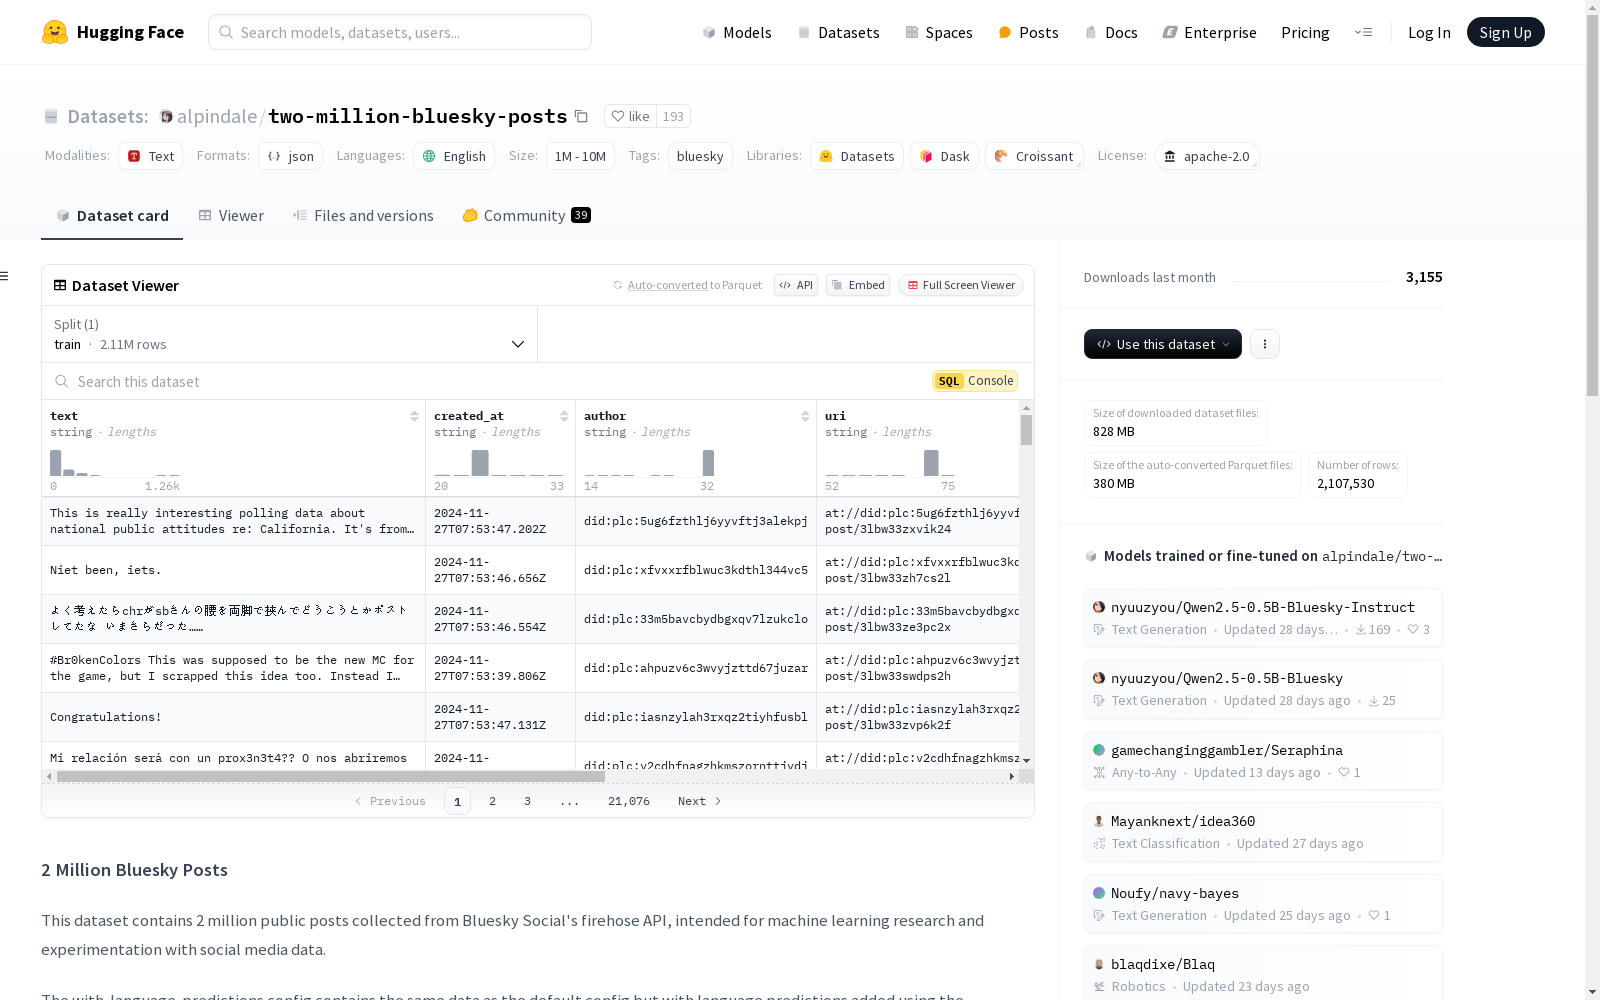Filter by the Text modality tag
This screenshot has height=1000, width=1600.
(151, 156)
